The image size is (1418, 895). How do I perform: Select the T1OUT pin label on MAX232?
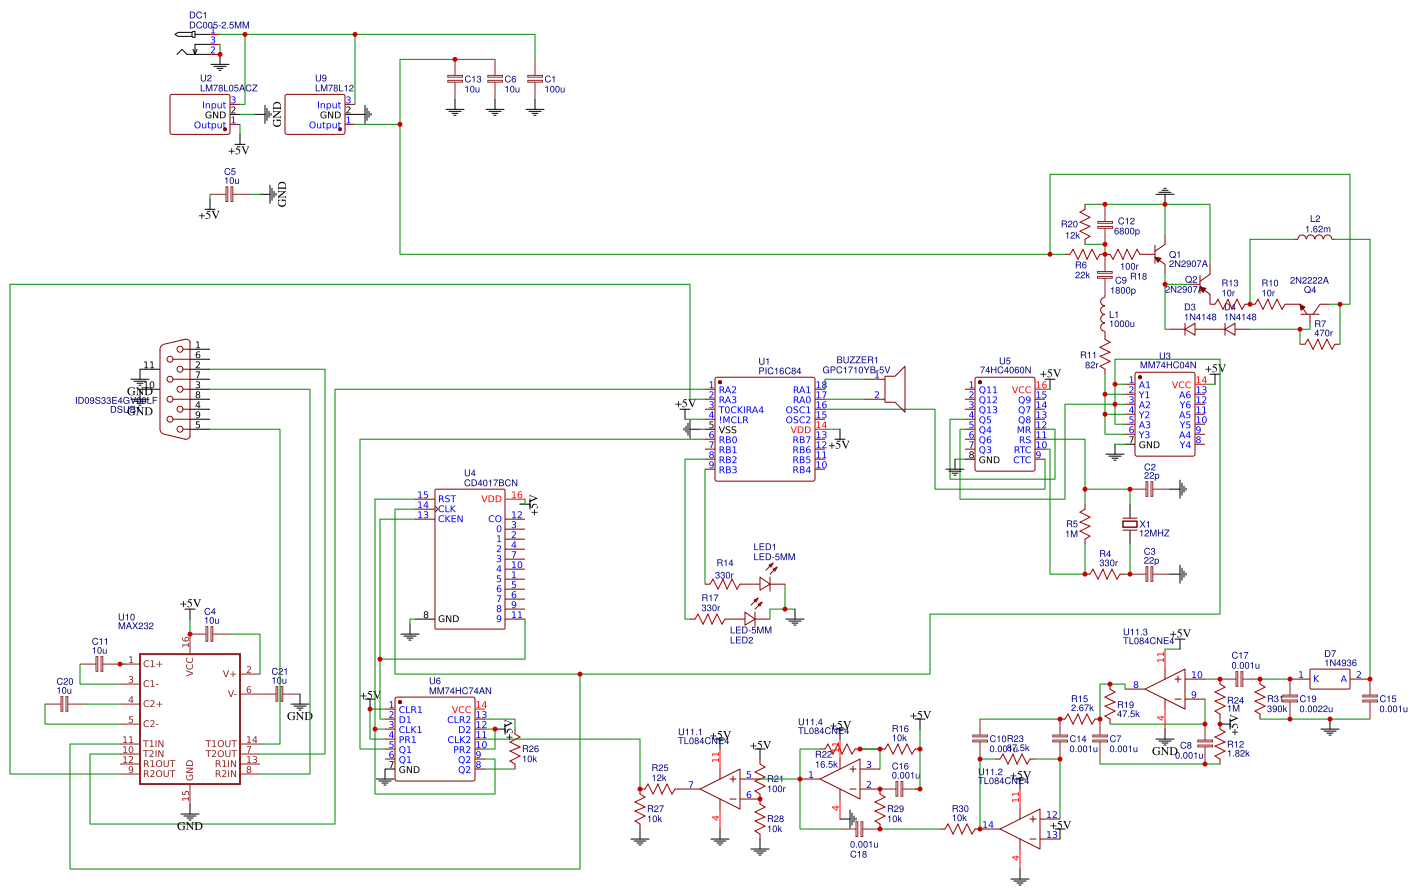221,744
